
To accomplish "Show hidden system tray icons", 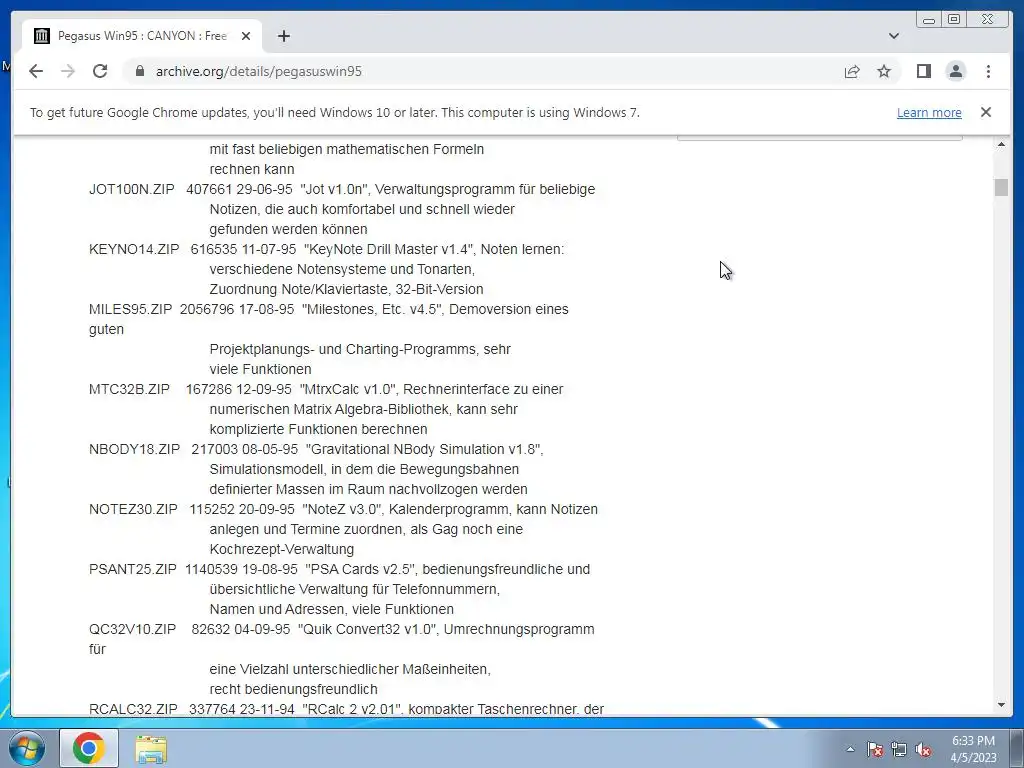I will click(x=850, y=749).
